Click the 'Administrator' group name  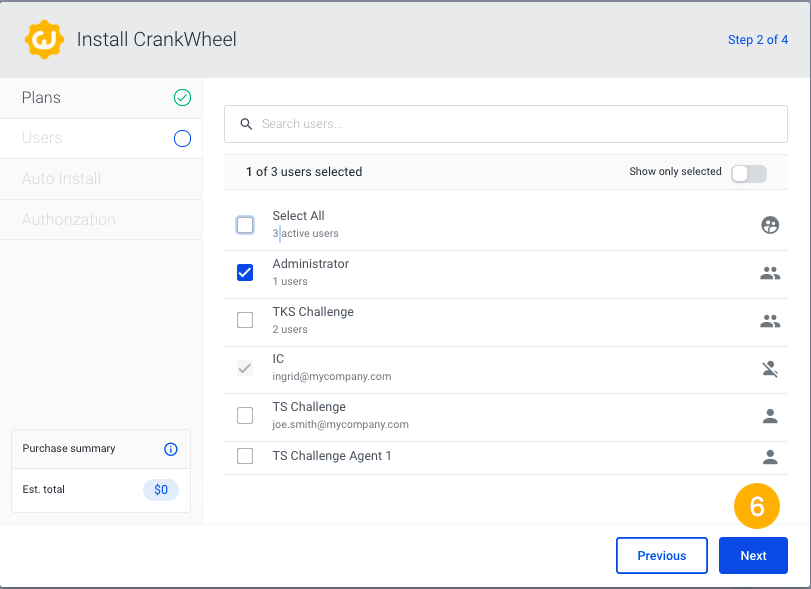(311, 264)
